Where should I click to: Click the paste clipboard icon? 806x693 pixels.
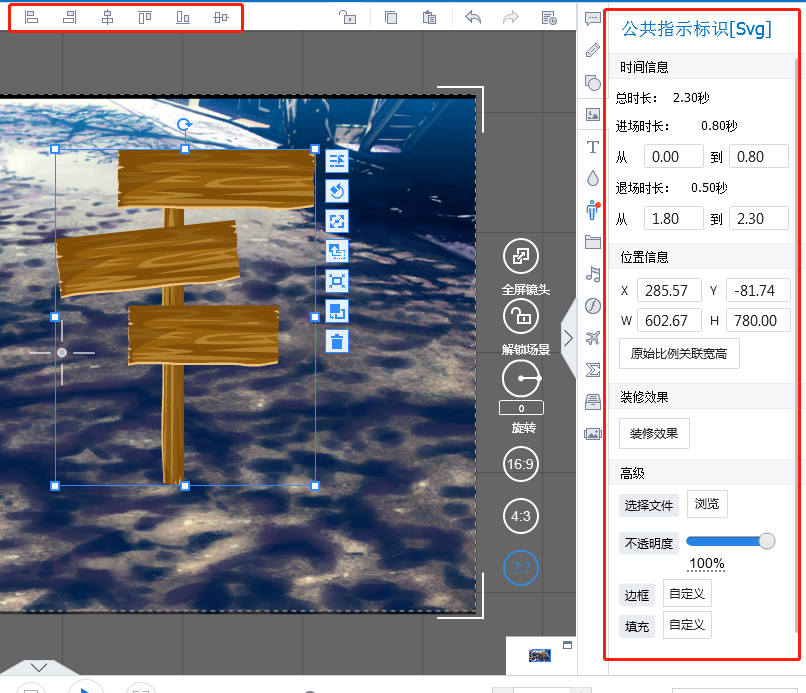click(429, 17)
